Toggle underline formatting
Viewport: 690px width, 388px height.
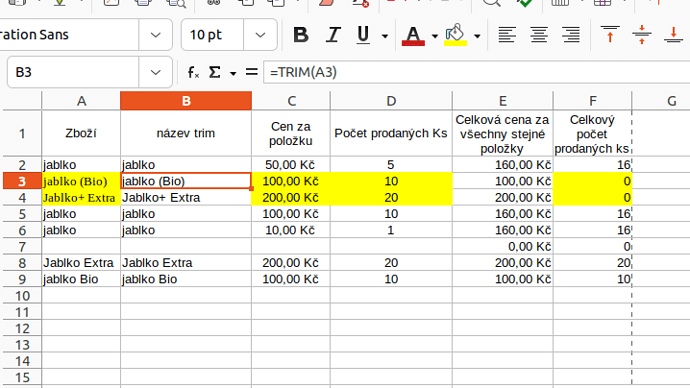pos(363,35)
